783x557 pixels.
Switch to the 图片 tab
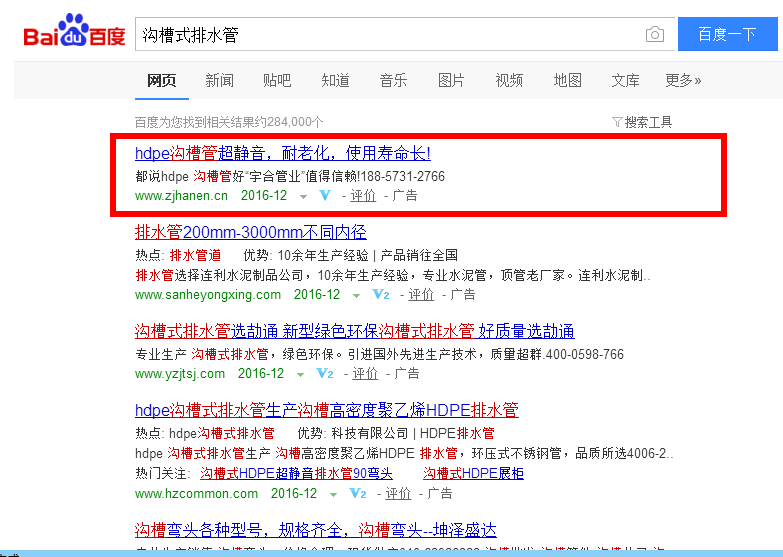tap(451, 80)
